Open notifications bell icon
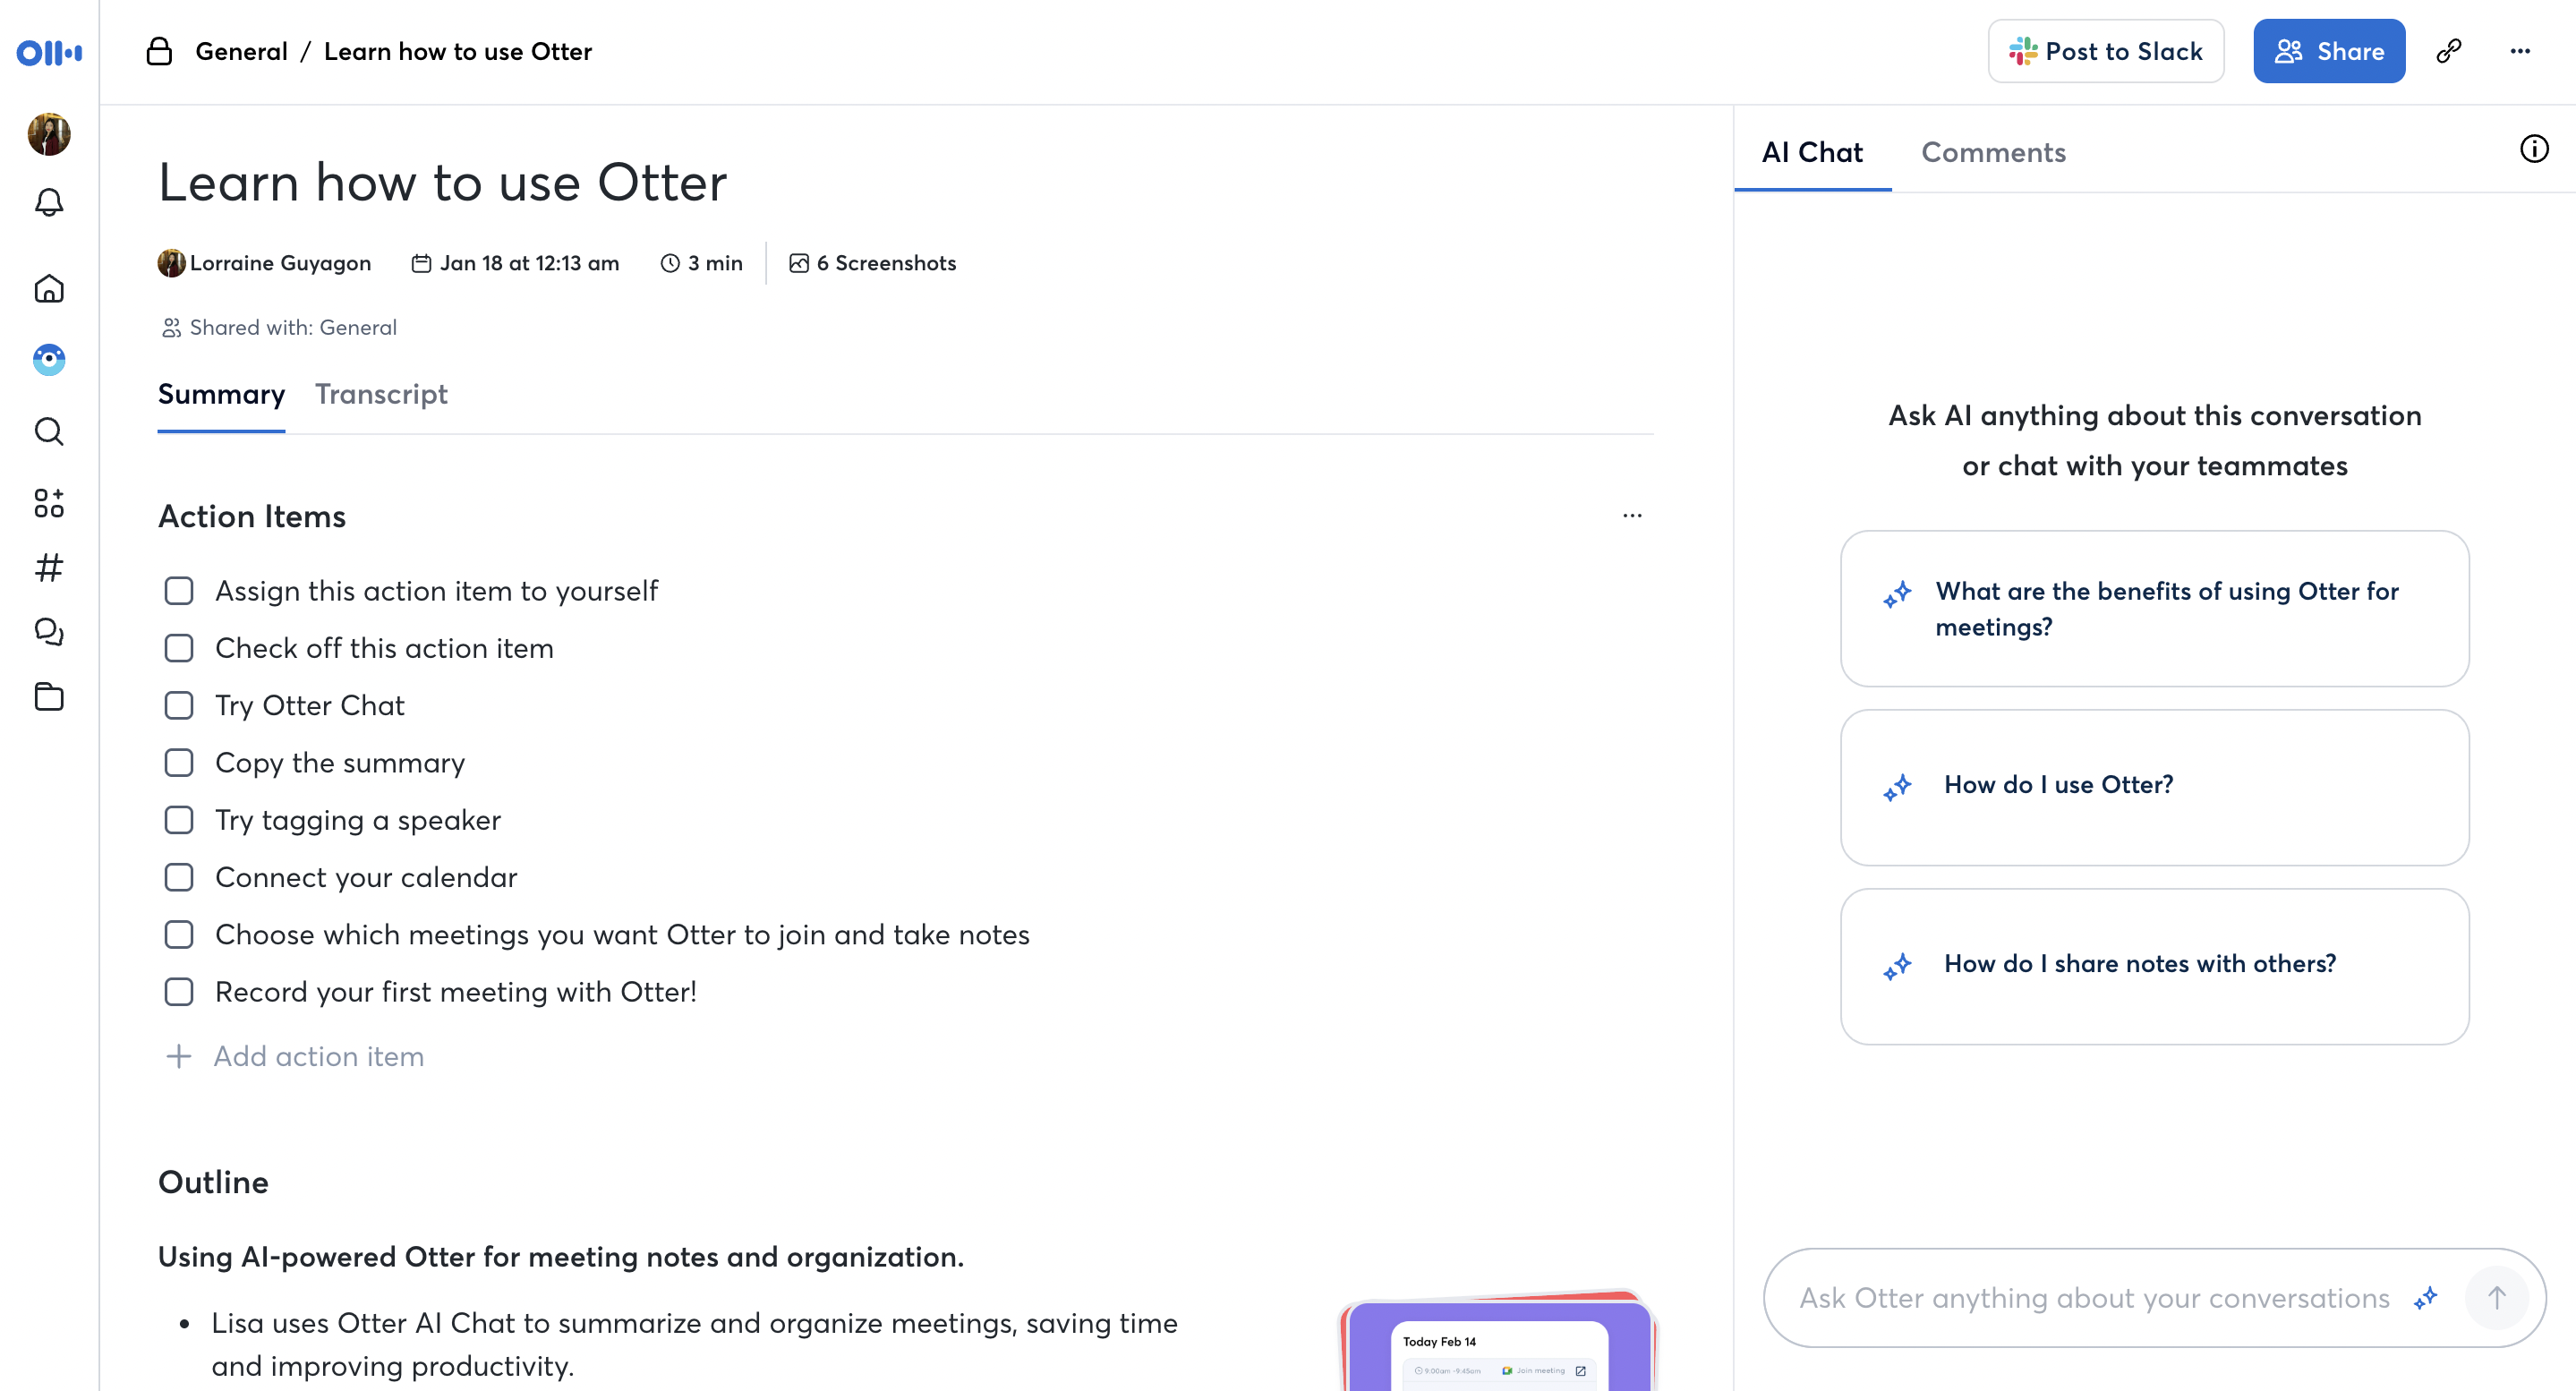The height and width of the screenshot is (1391, 2576). pyautogui.click(x=49, y=202)
